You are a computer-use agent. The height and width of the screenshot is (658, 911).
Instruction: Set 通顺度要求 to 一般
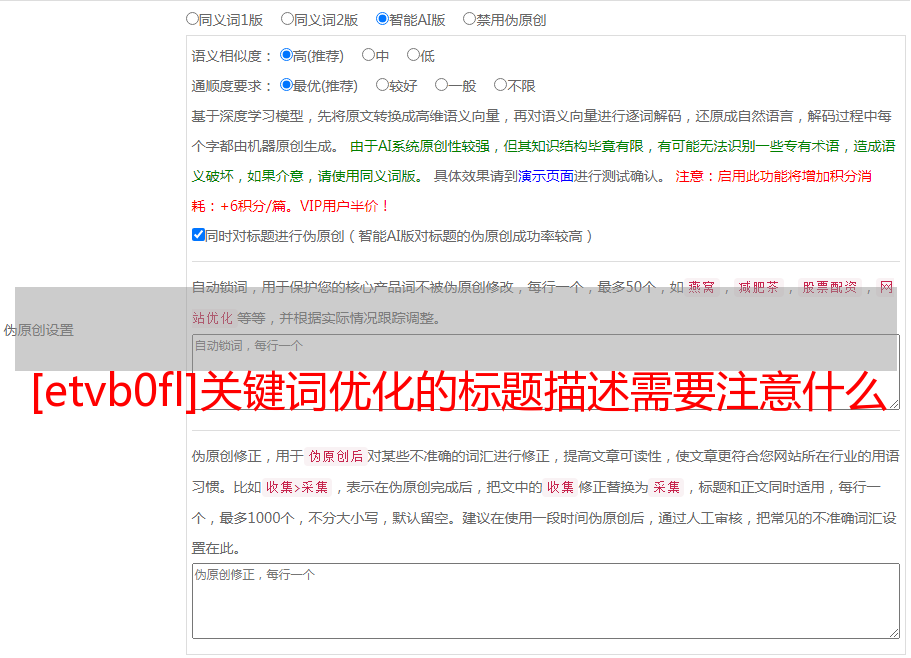point(442,85)
